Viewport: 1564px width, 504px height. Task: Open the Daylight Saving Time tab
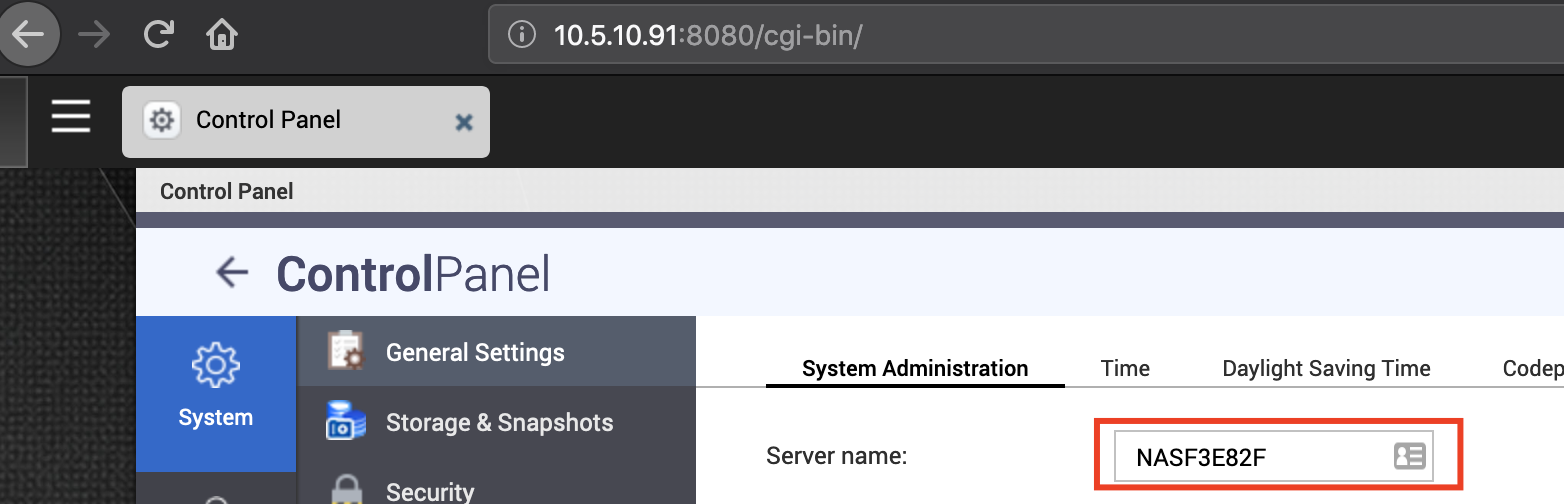coord(1326,368)
